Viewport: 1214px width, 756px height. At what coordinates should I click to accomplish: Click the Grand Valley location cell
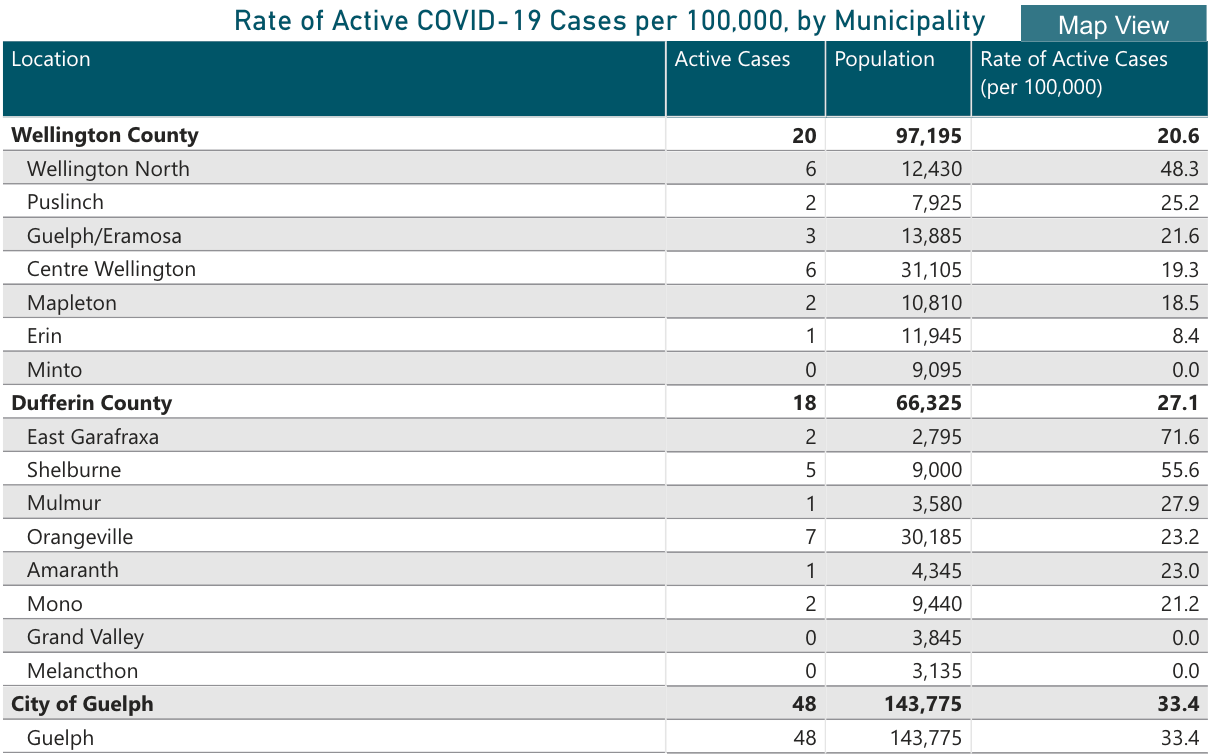pyautogui.click(x=85, y=637)
